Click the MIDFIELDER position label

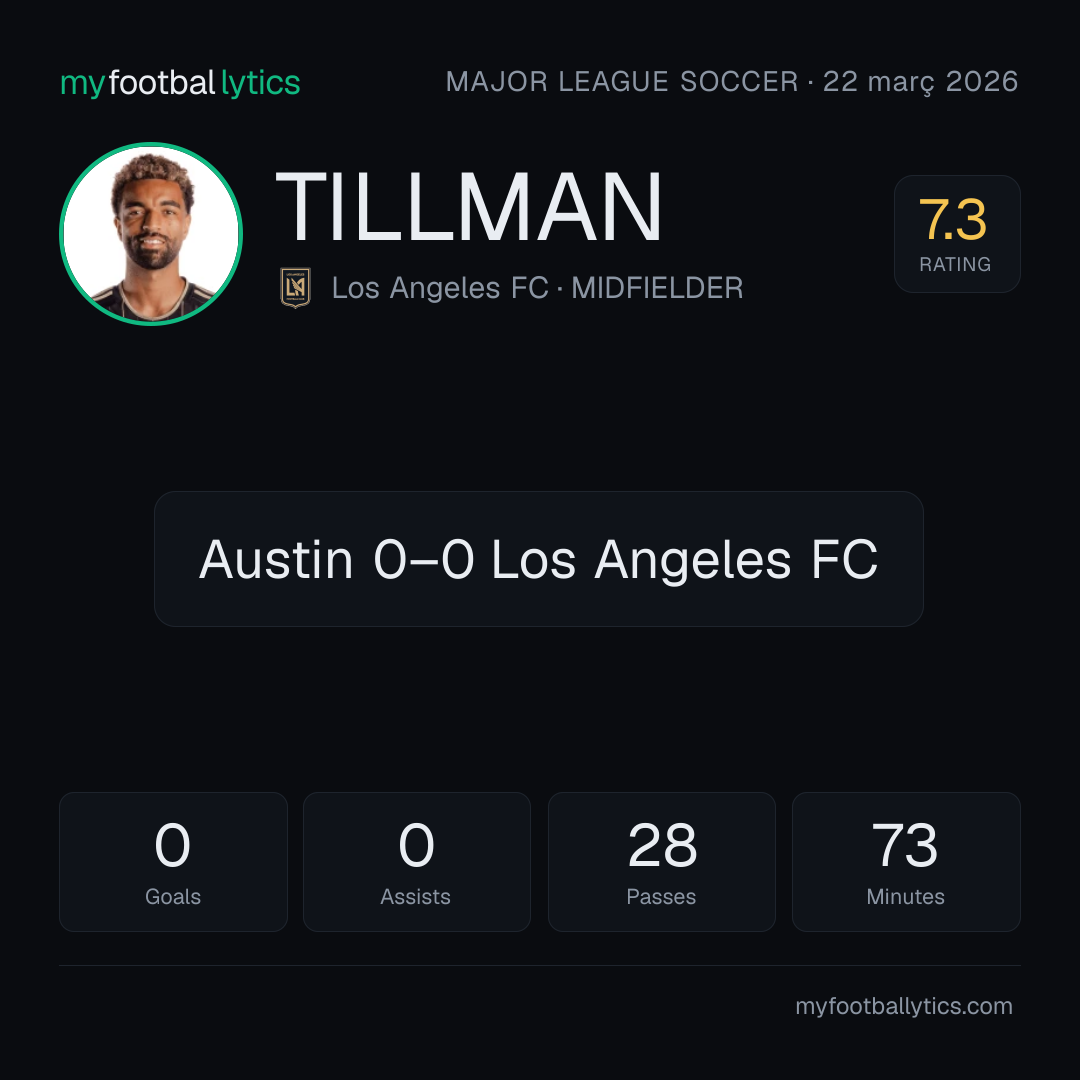tap(657, 288)
